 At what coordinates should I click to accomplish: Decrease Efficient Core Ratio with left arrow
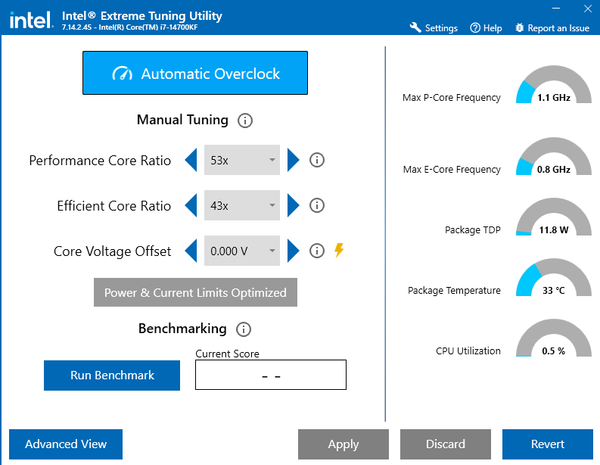[x=192, y=206]
